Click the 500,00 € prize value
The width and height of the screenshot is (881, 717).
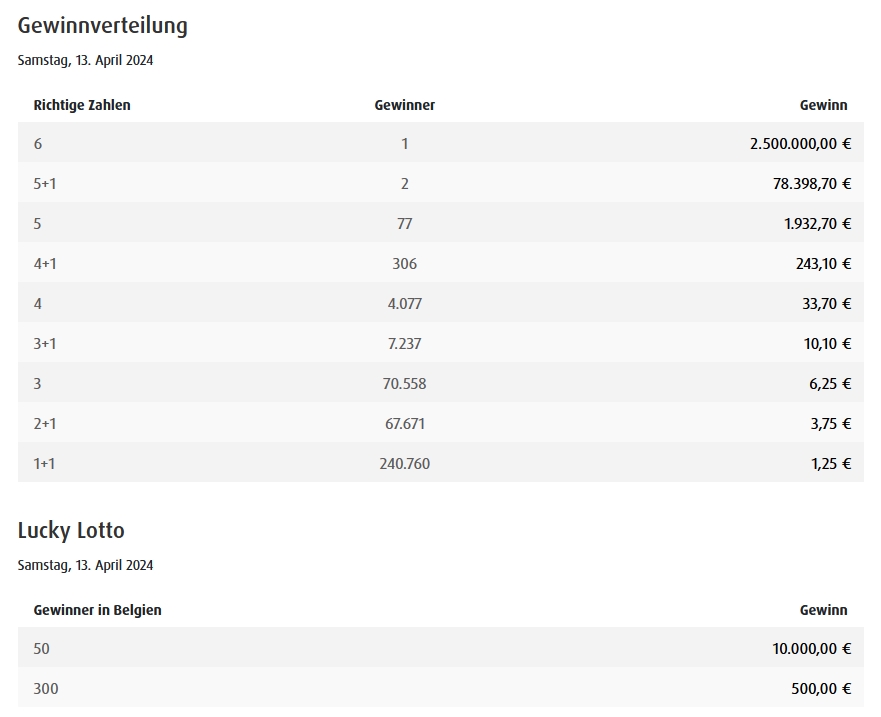tap(821, 689)
